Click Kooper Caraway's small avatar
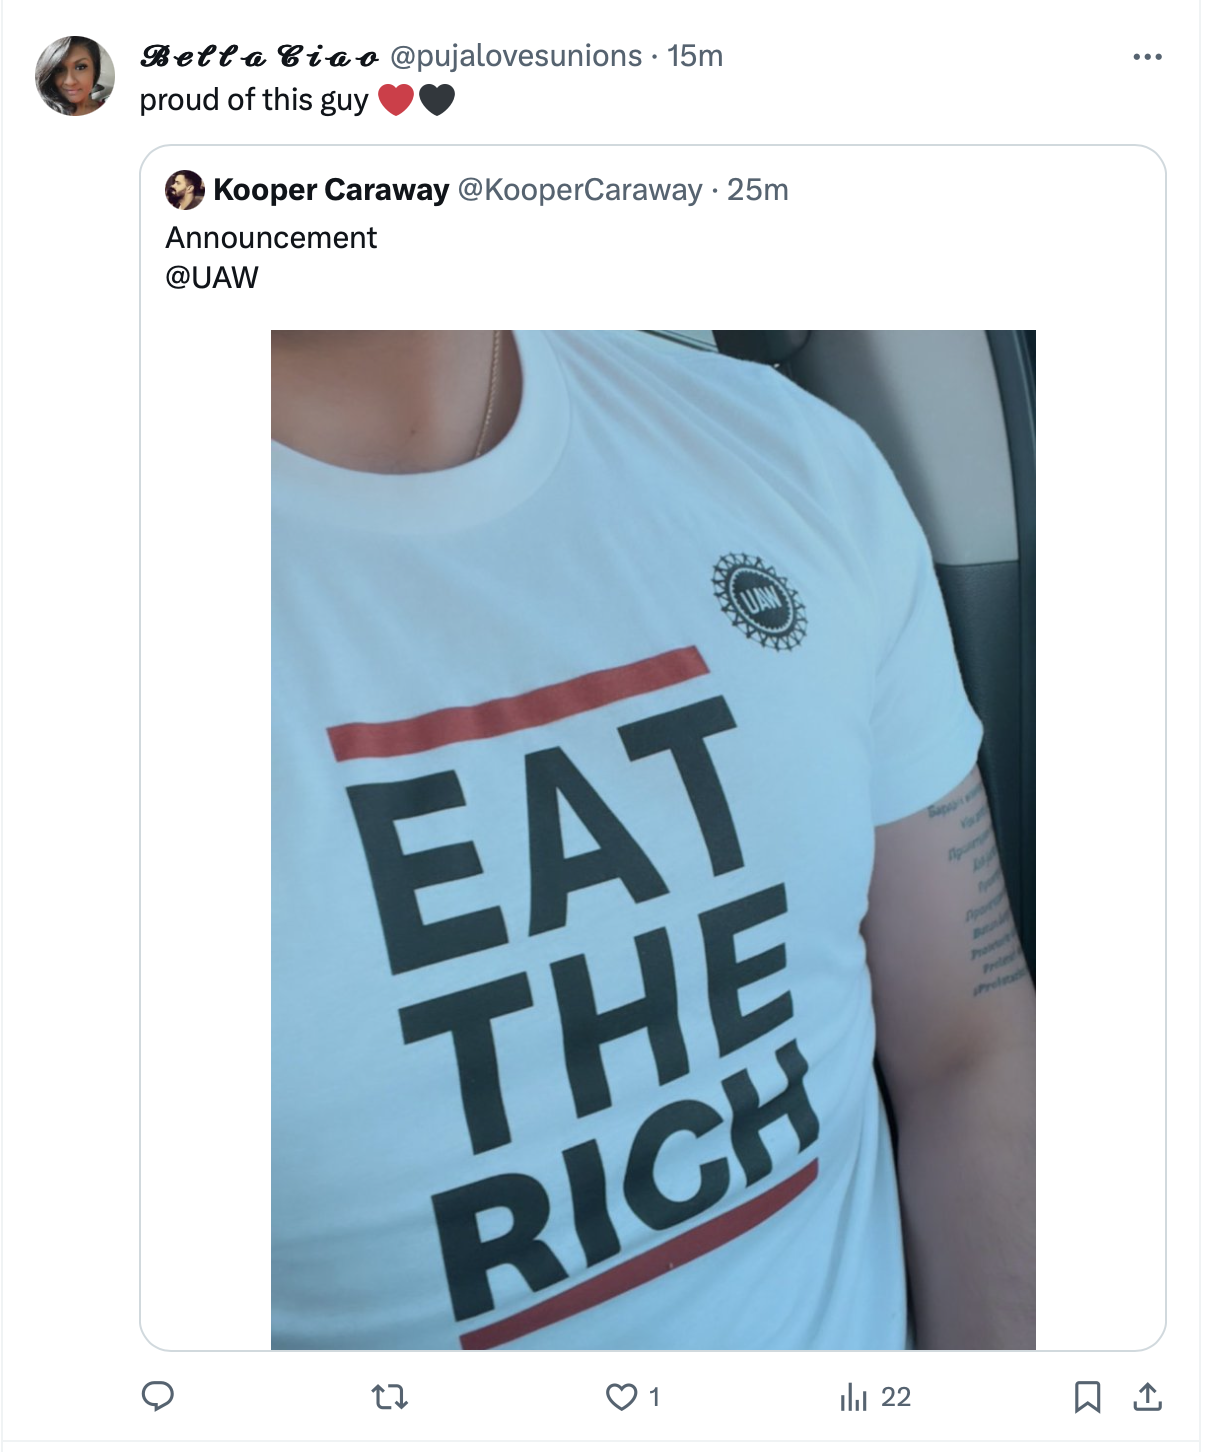 pos(185,190)
